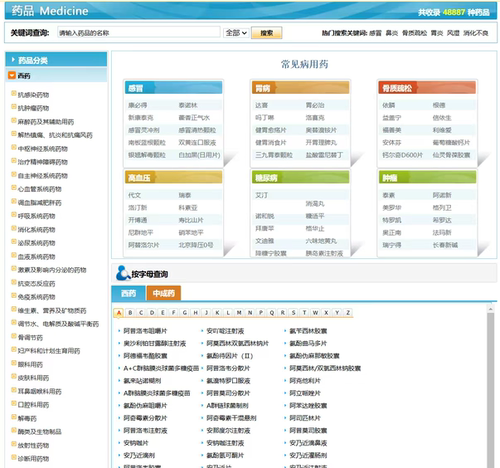The height and width of the screenshot is (468, 500).
Task: Select letter A in alphabet index
Action: 119,313
